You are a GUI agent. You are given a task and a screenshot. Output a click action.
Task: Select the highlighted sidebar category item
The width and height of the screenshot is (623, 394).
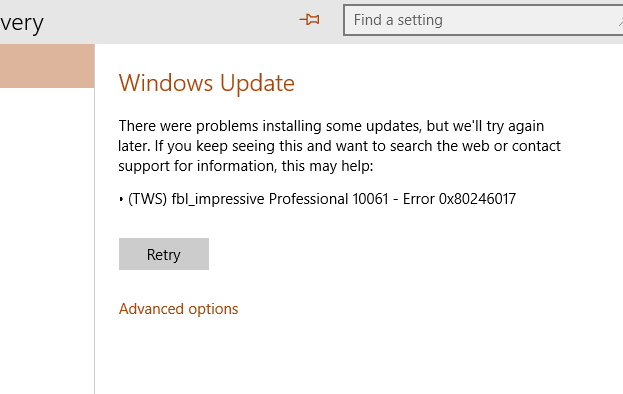47,66
